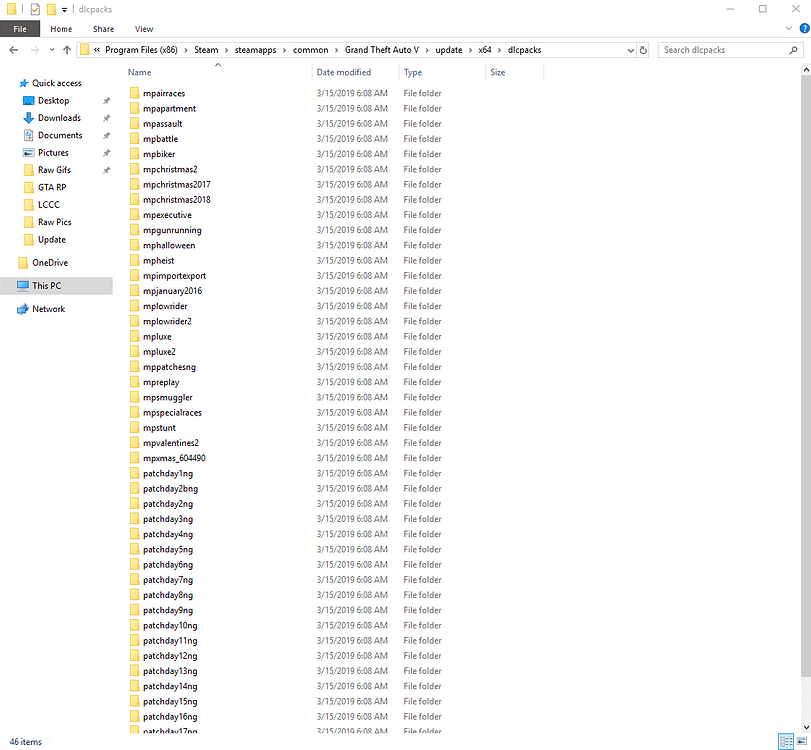Click folder icon of mpheist
Screen dimensions: 811x750
(134, 260)
